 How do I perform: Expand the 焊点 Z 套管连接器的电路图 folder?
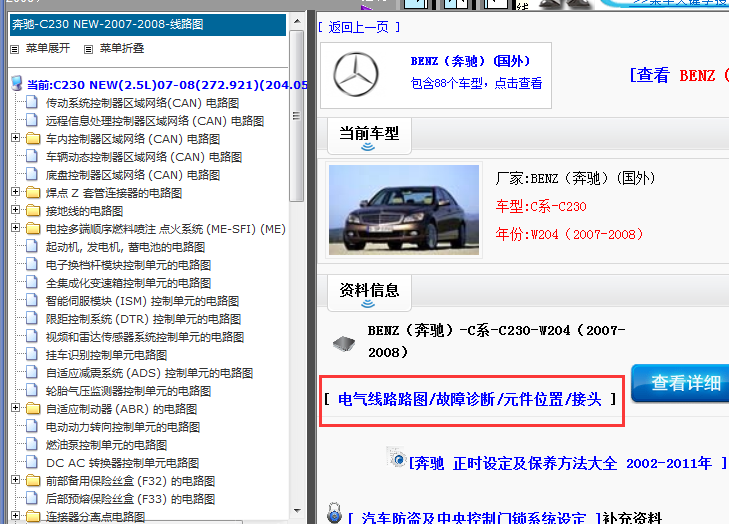[15, 192]
